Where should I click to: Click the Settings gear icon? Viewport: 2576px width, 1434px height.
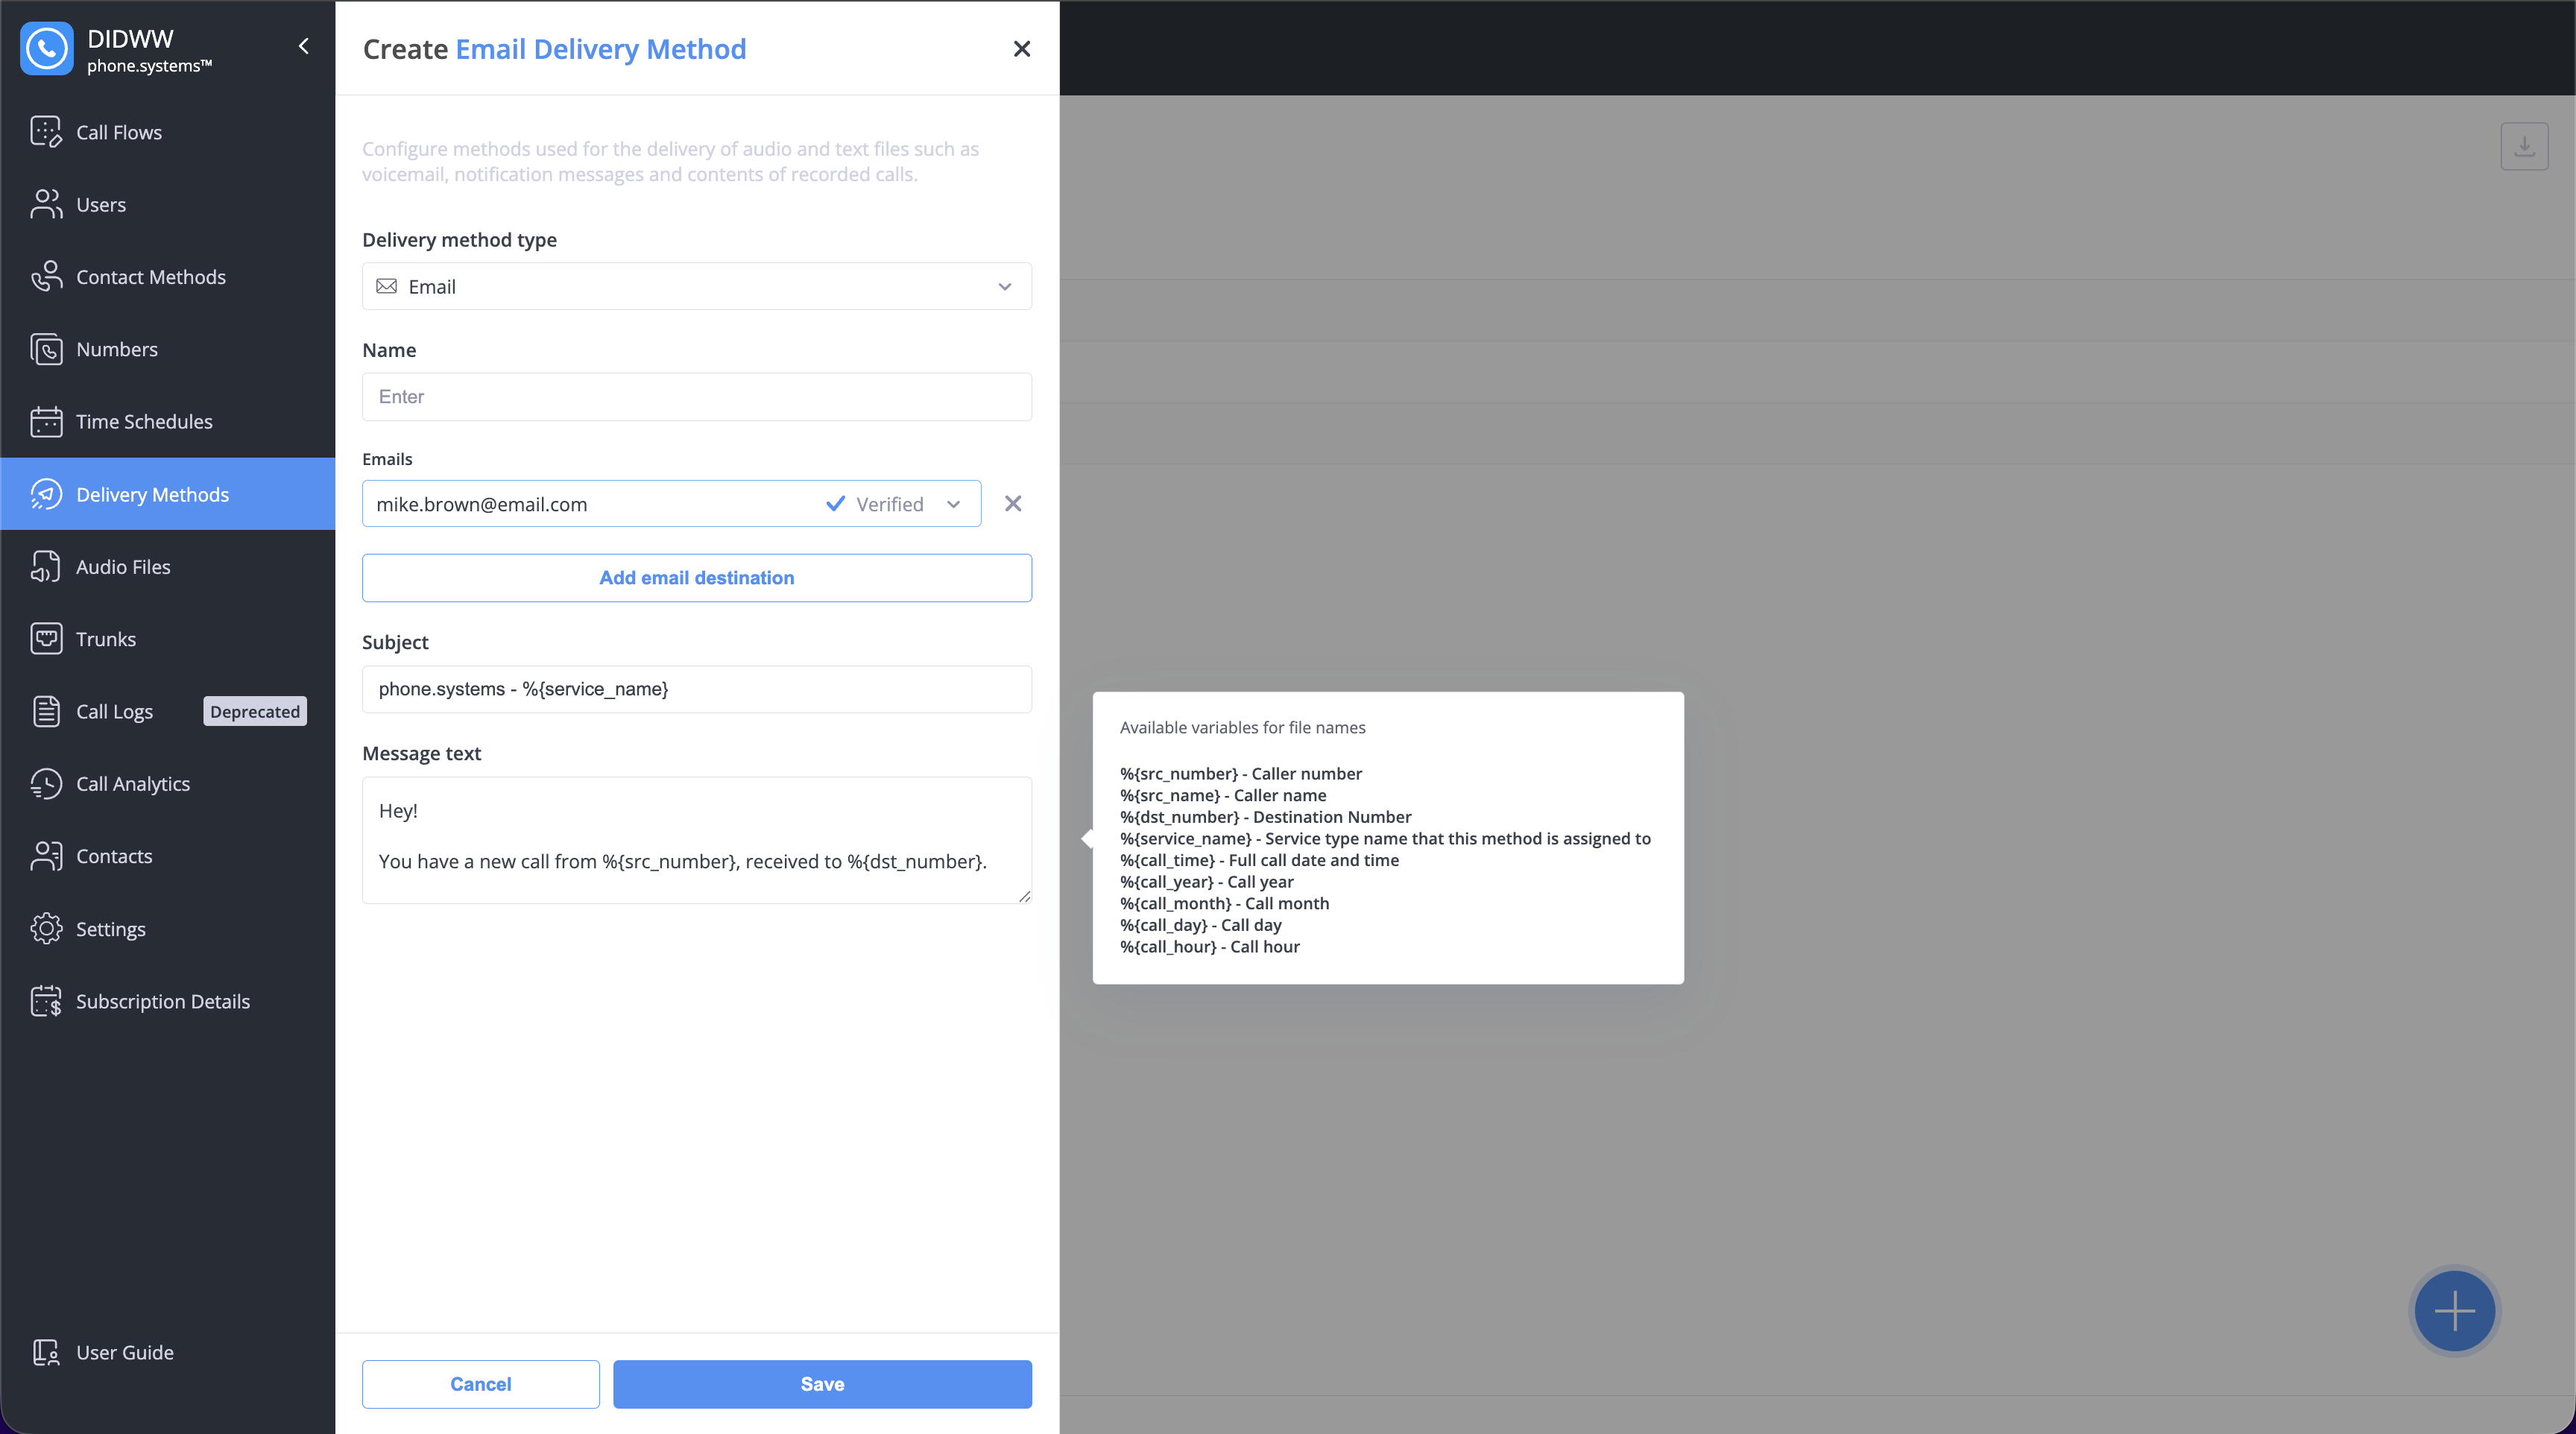pyautogui.click(x=46, y=929)
